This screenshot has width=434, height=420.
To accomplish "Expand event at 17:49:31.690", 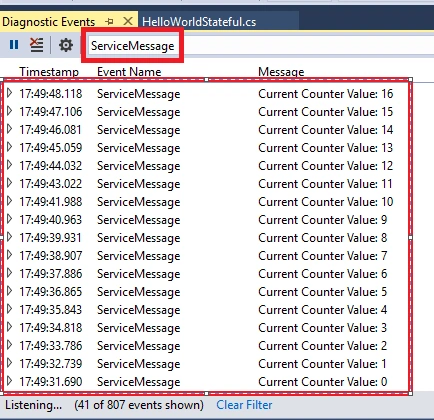I will coord(10,381).
